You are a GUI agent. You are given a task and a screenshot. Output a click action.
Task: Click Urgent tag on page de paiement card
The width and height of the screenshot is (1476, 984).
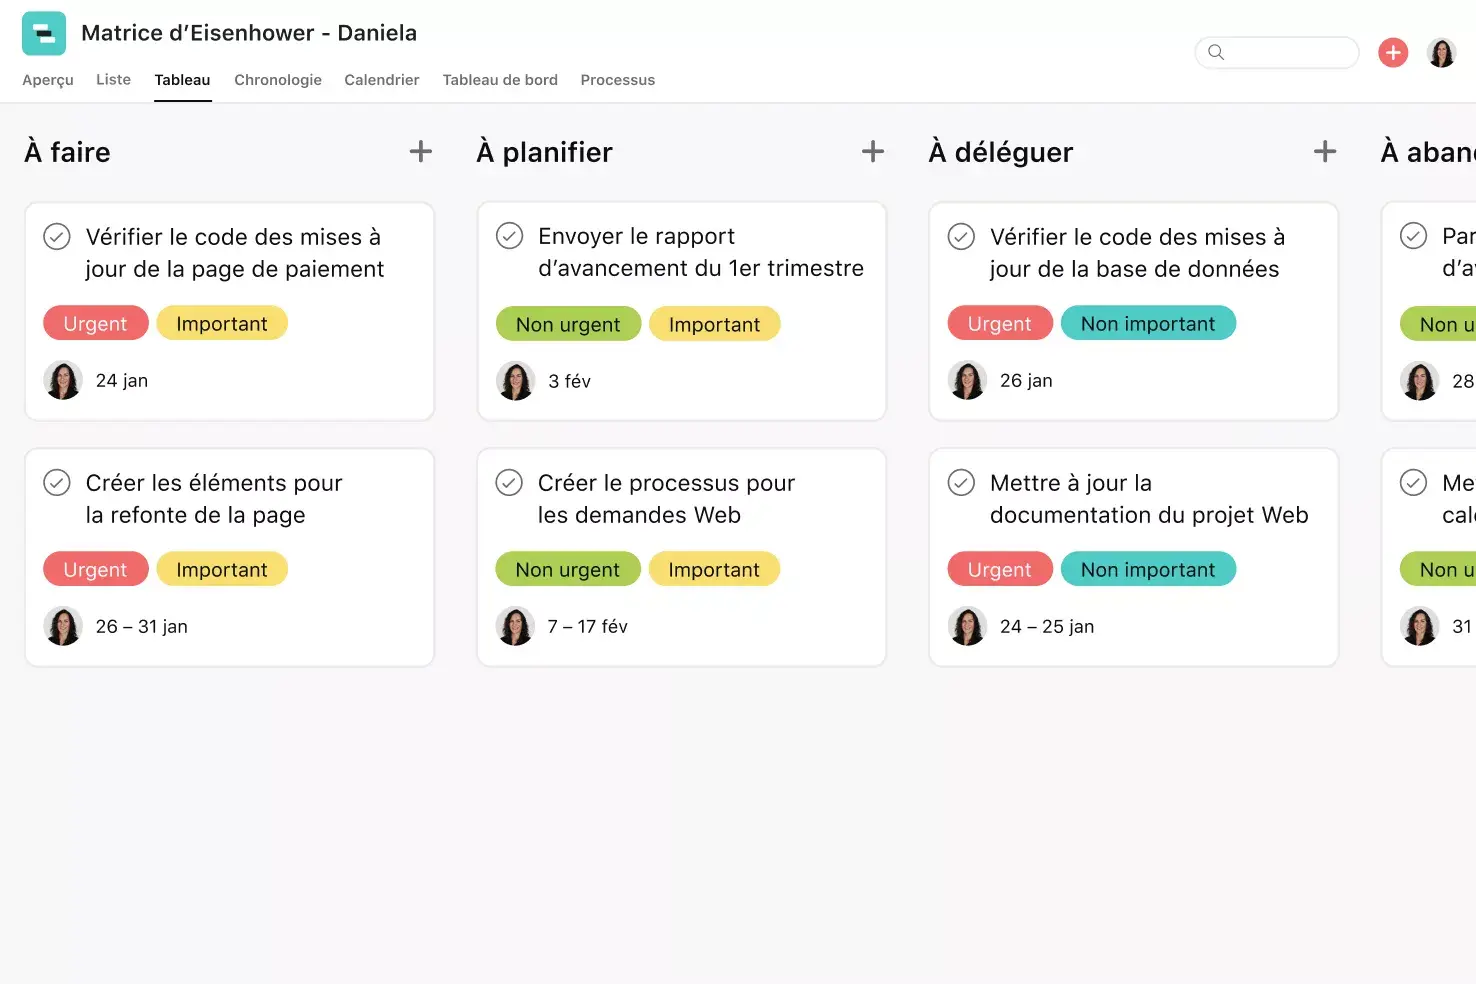96,323
